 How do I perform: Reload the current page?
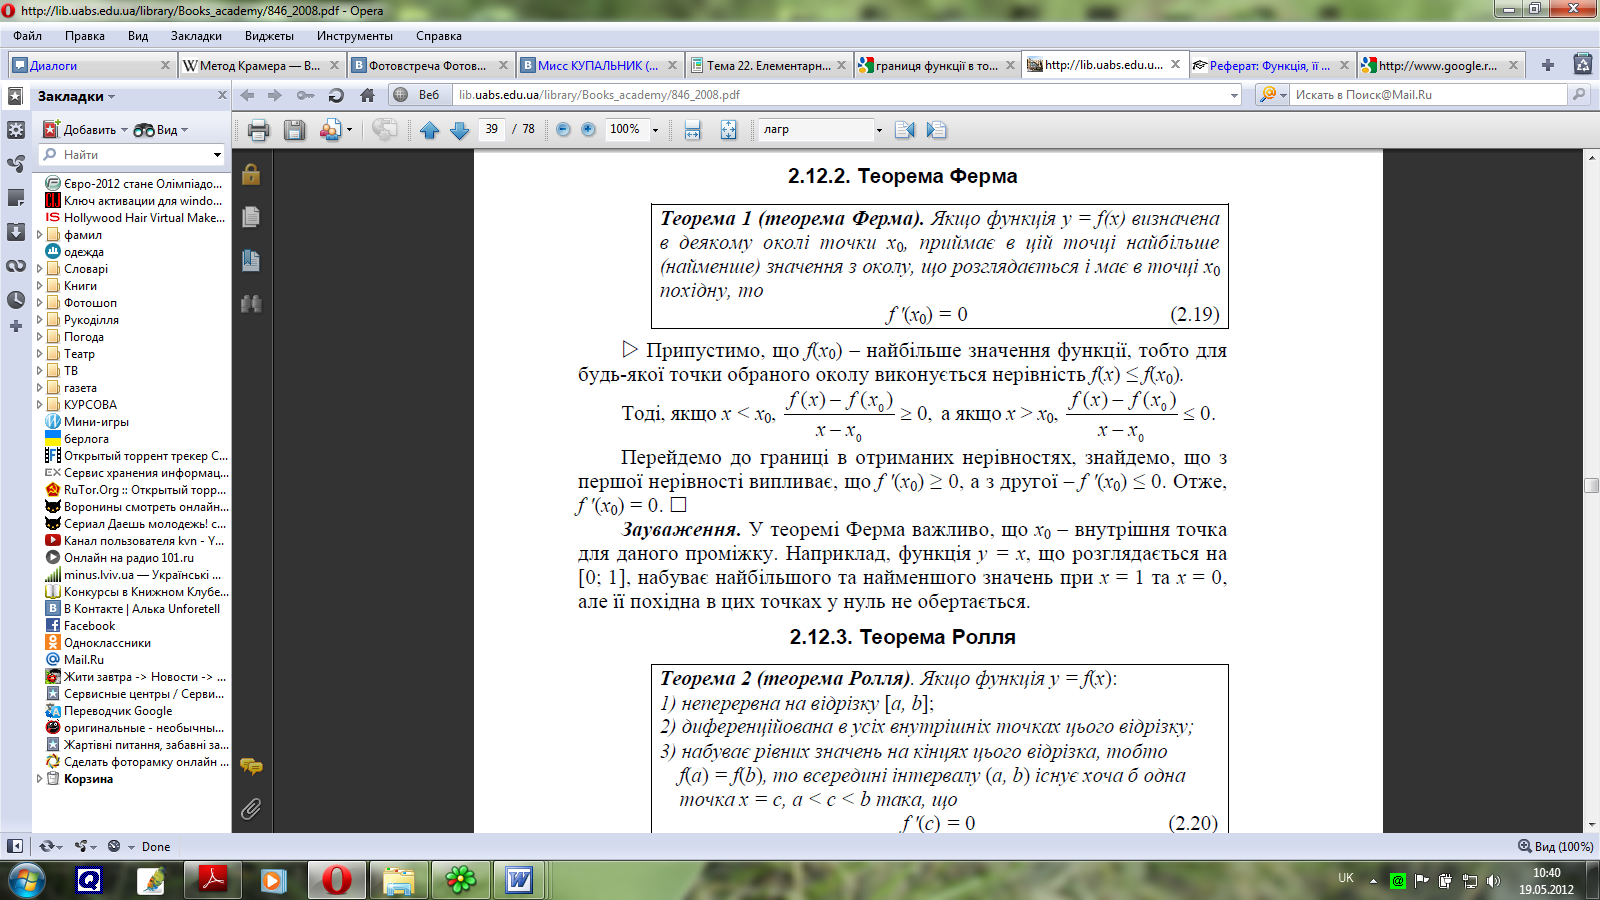coord(336,95)
